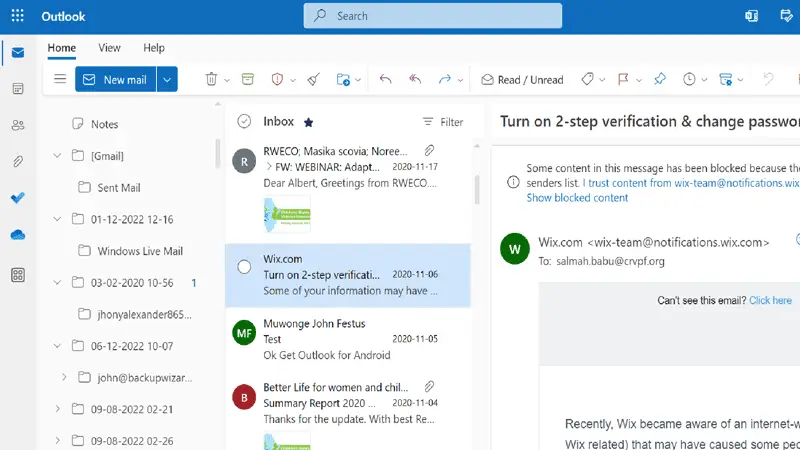Open the To Do checkmark app
Image resolution: width=800 pixels, height=450 pixels.
pyautogui.click(x=18, y=198)
